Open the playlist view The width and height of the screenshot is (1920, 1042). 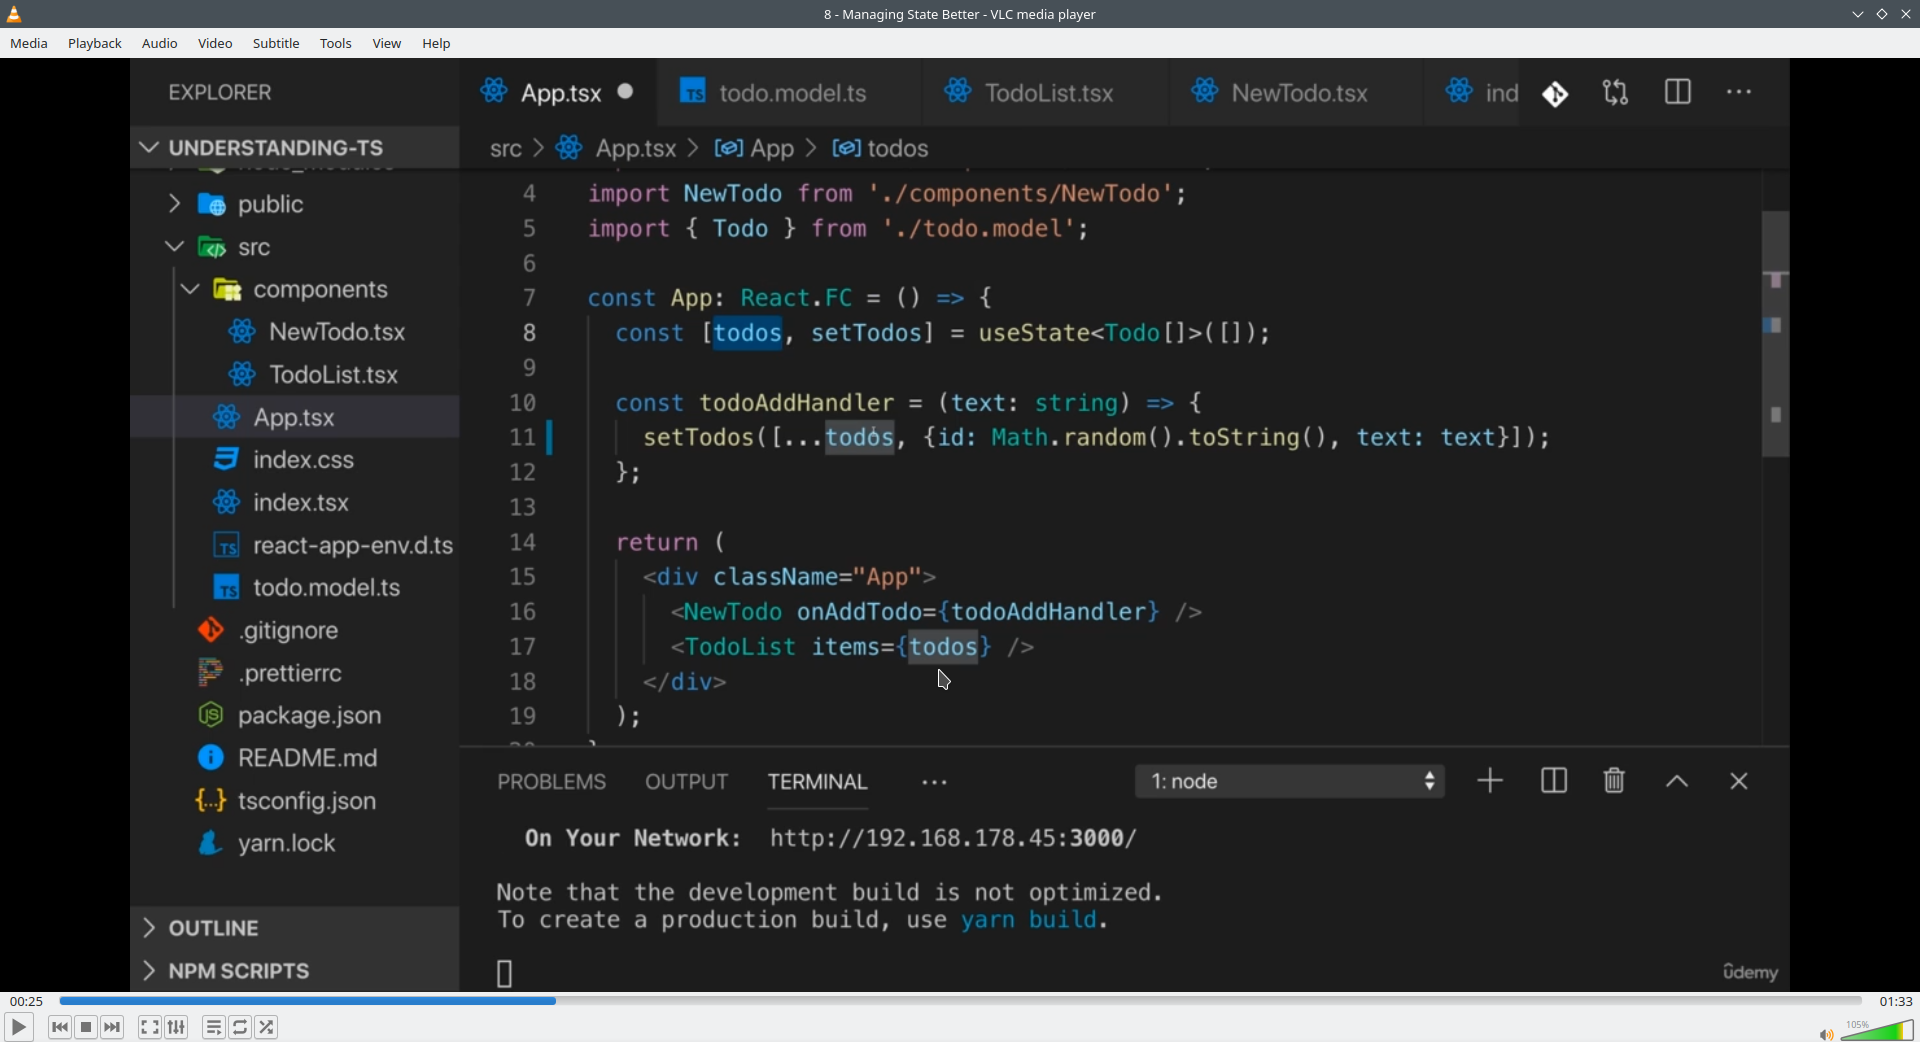(x=213, y=1027)
